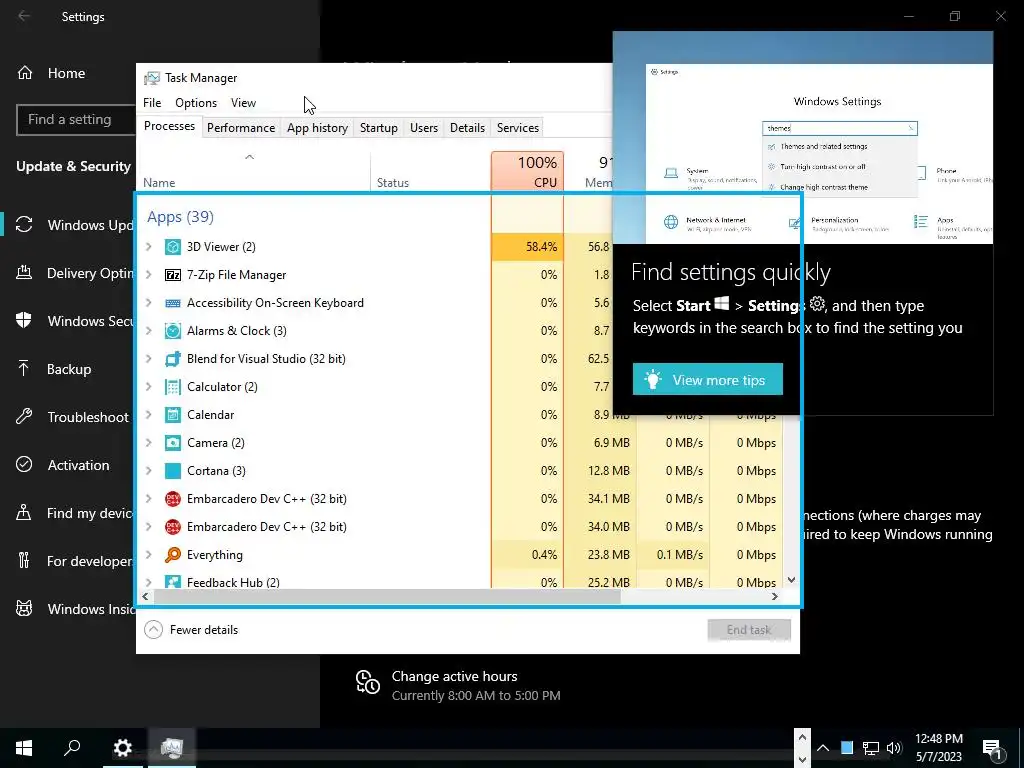The width and height of the screenshot is (1024, 768).
Task: Open the volume speaker tray icon
Action: [x=894, y=748]
